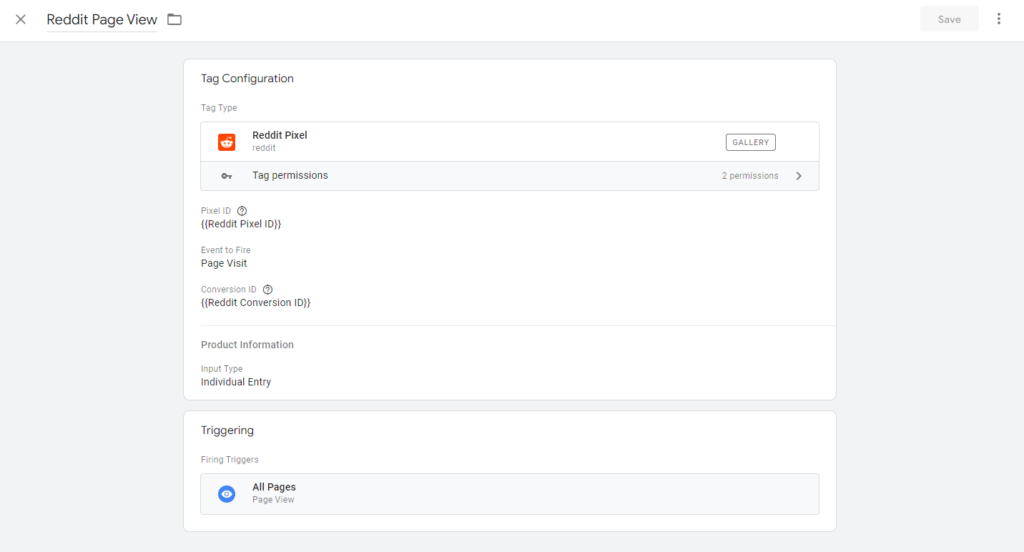
Task: Edit the tag name Reddit Page View
Action: (x=102, y=20)
